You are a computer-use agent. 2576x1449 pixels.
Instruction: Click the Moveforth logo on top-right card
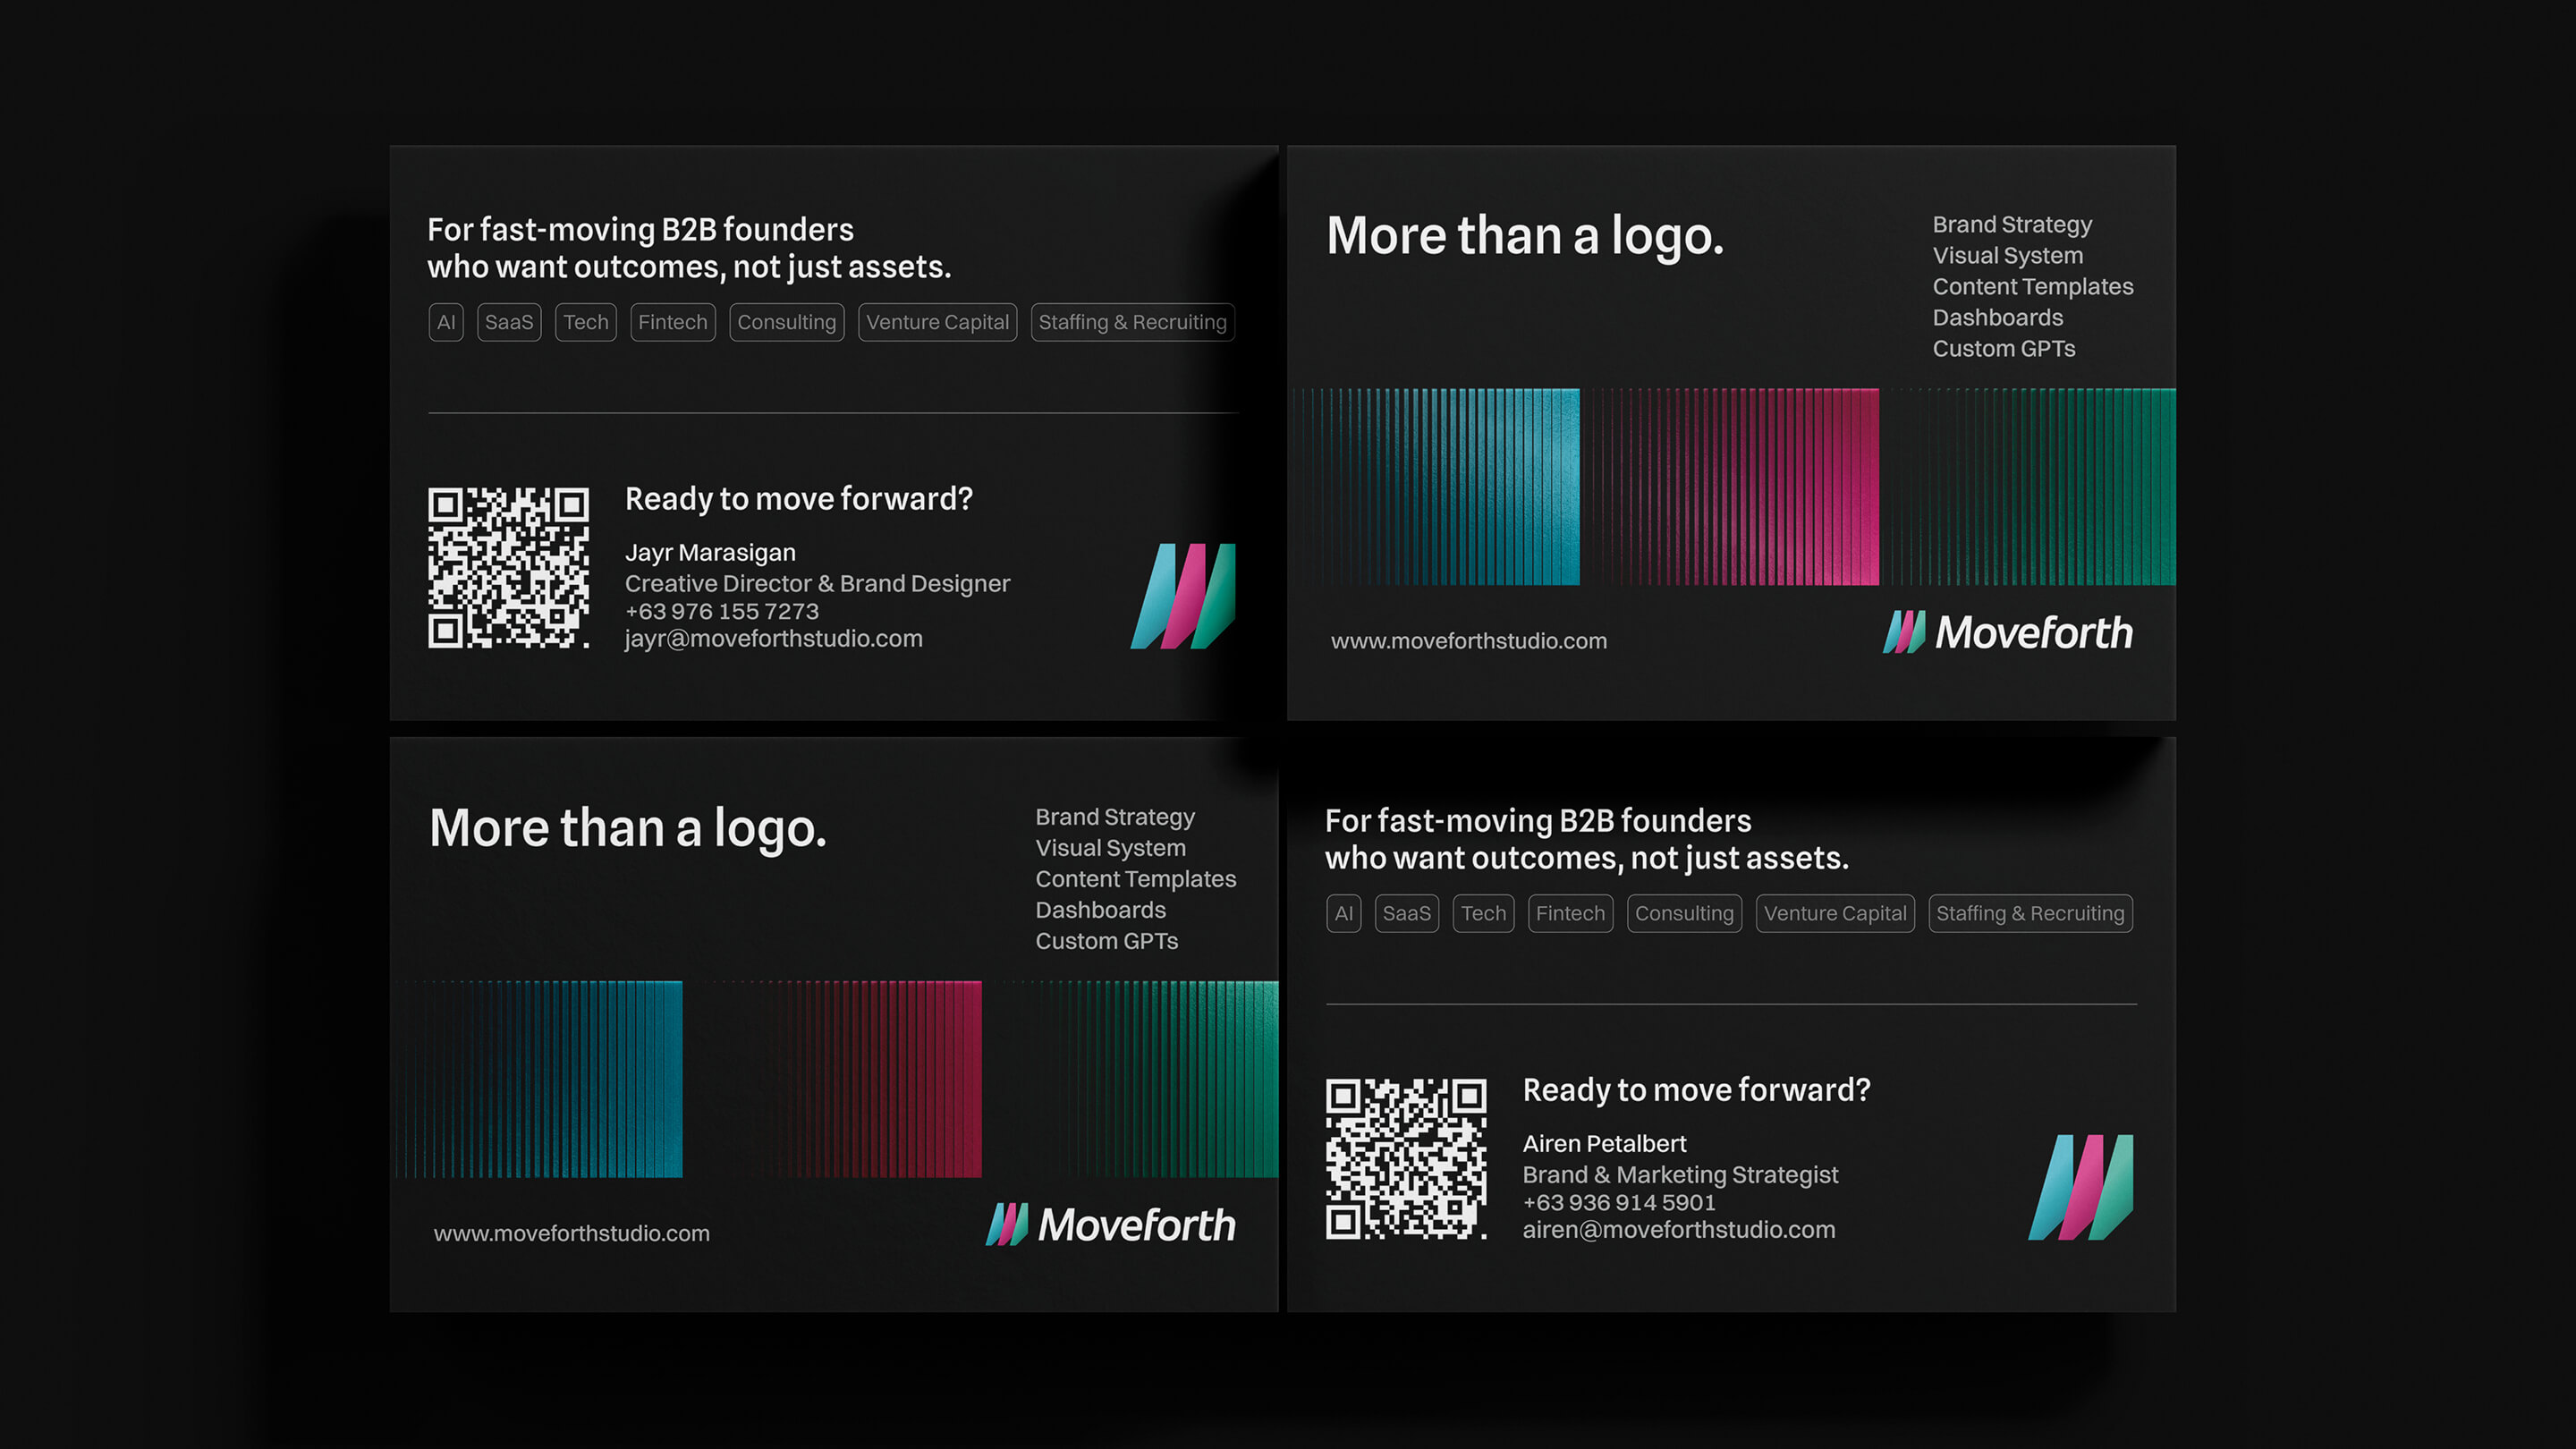pos(2008,632)
